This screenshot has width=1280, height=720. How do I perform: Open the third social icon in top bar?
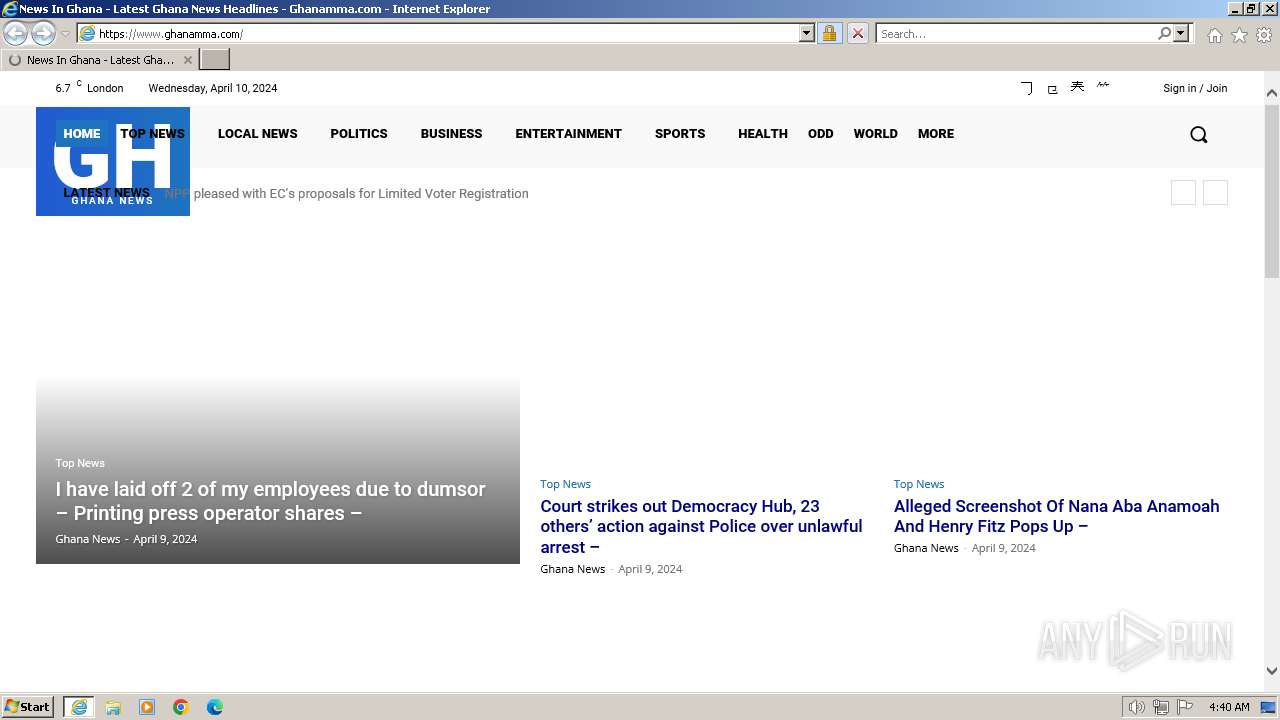click(1077, 87)
